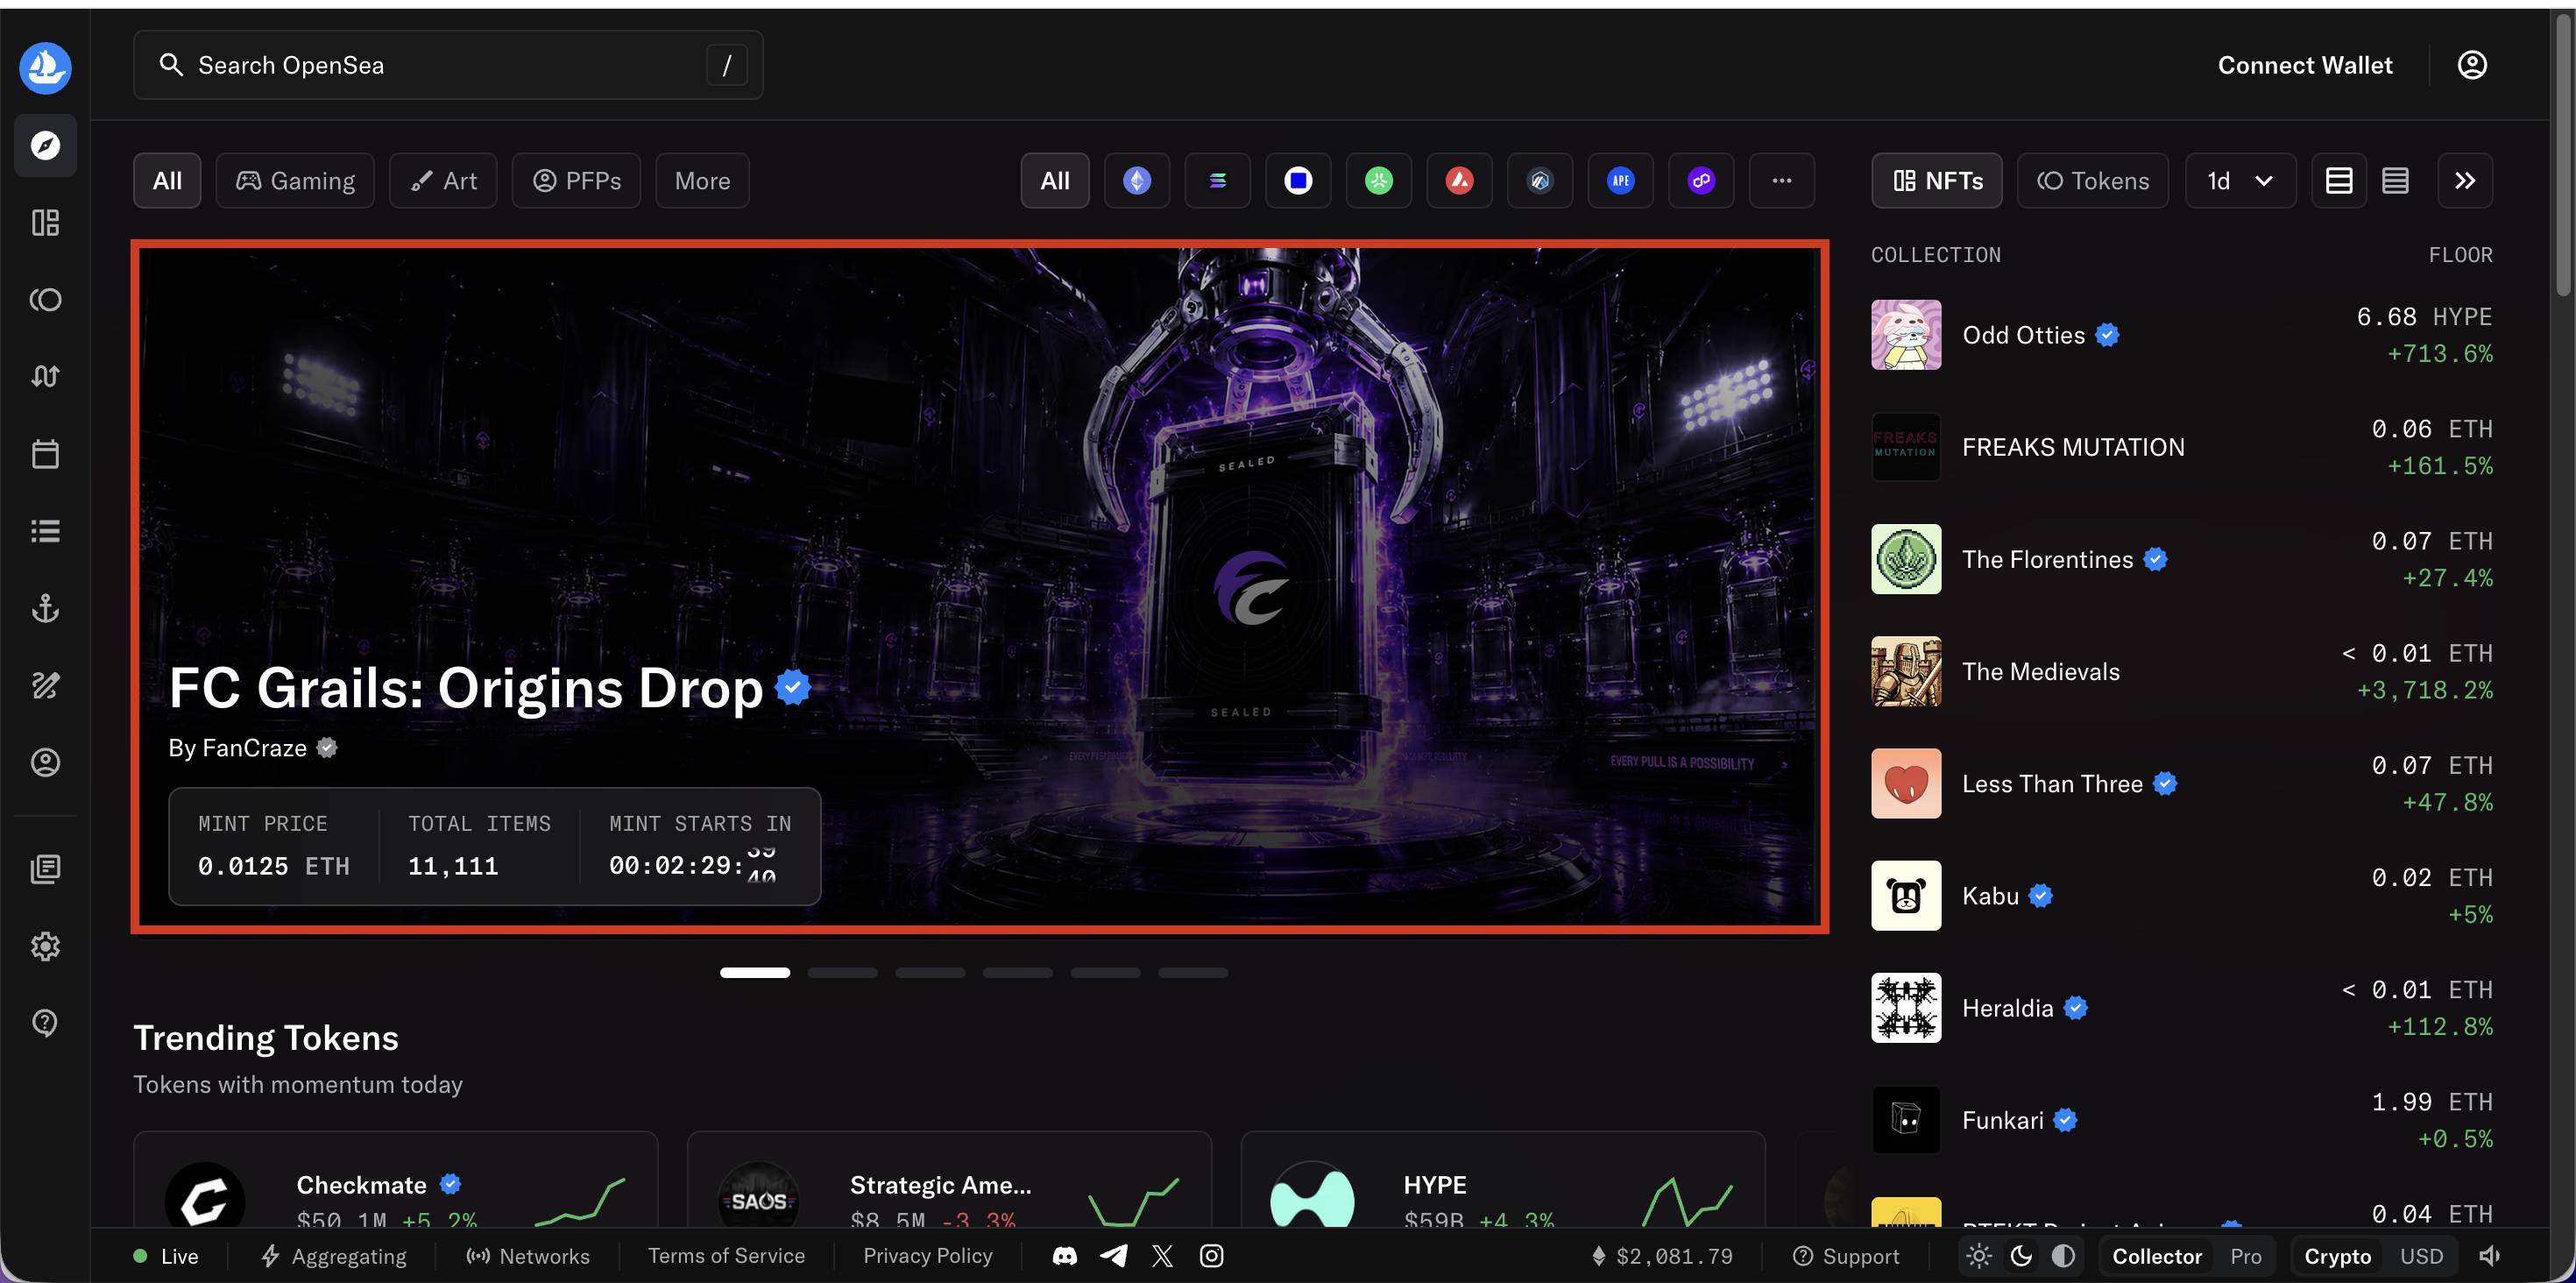
Task: Open the Privacy Policy link
Action: tap(928, 1256)
